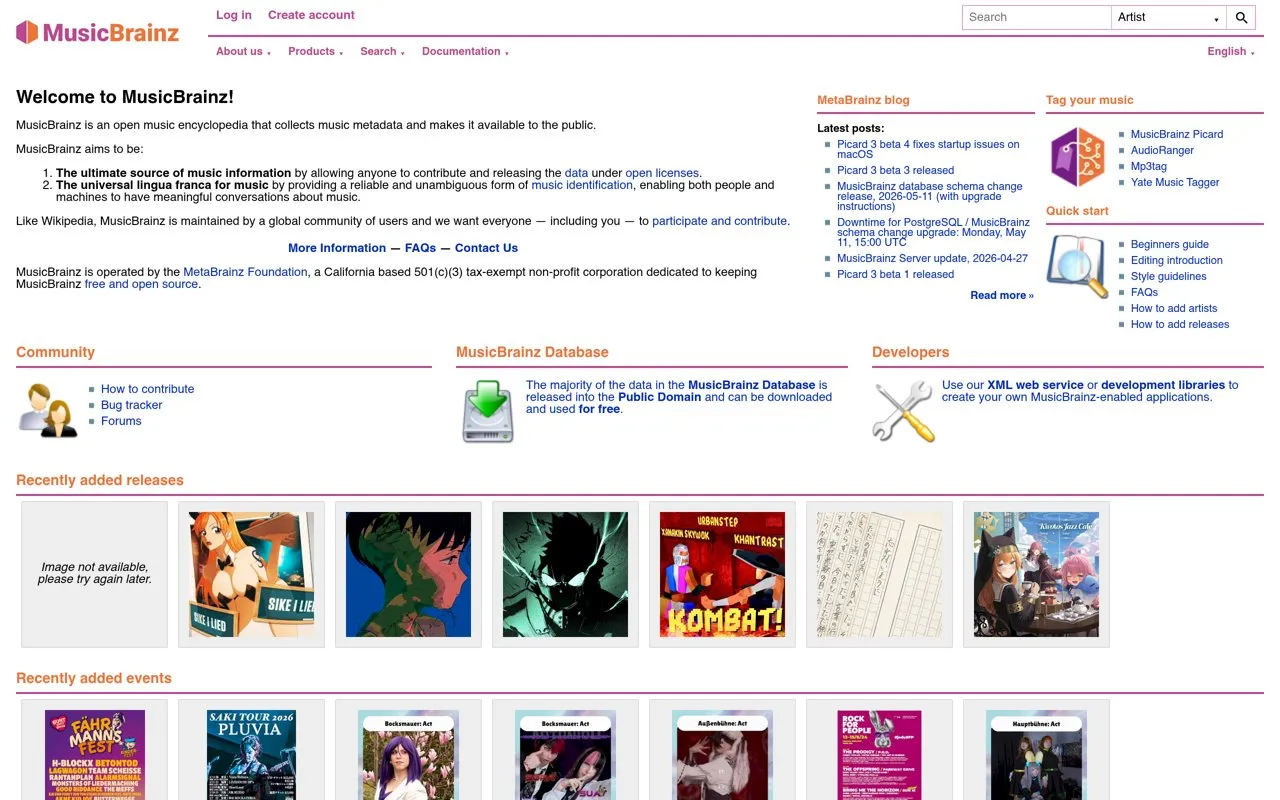1280x800 pixels.
Task: Open Picard 3 beta 1 released post
Action: coord(895,274)
